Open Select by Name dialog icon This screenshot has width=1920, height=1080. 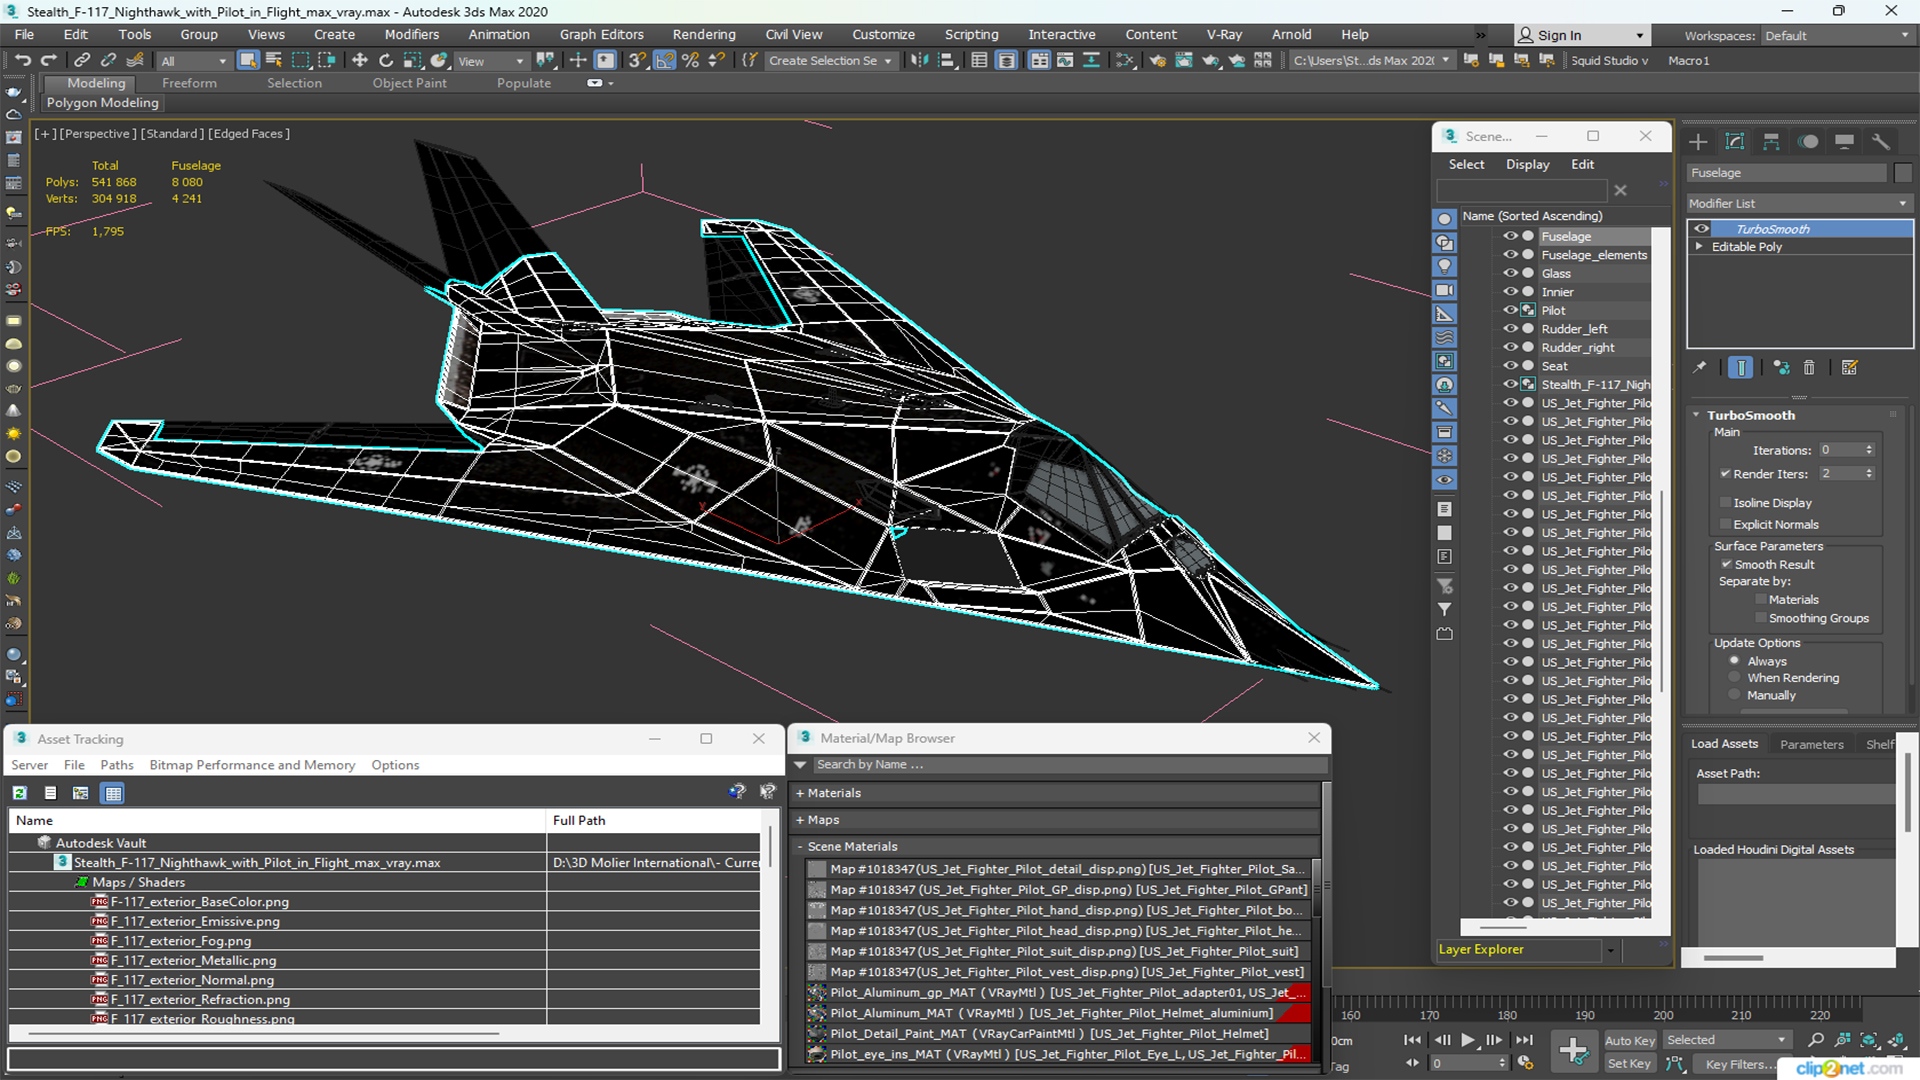[273, 60]
